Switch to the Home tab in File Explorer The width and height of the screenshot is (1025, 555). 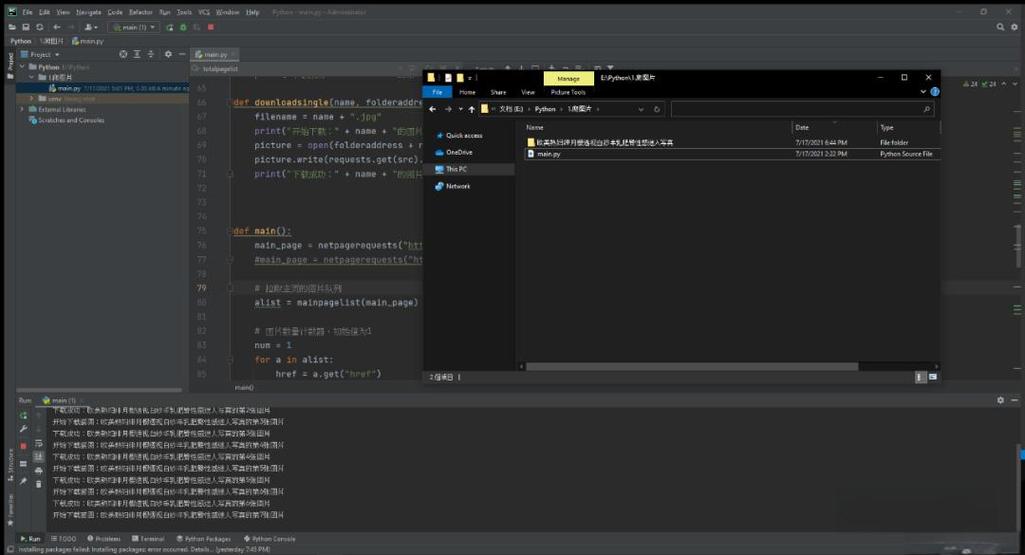467,92
